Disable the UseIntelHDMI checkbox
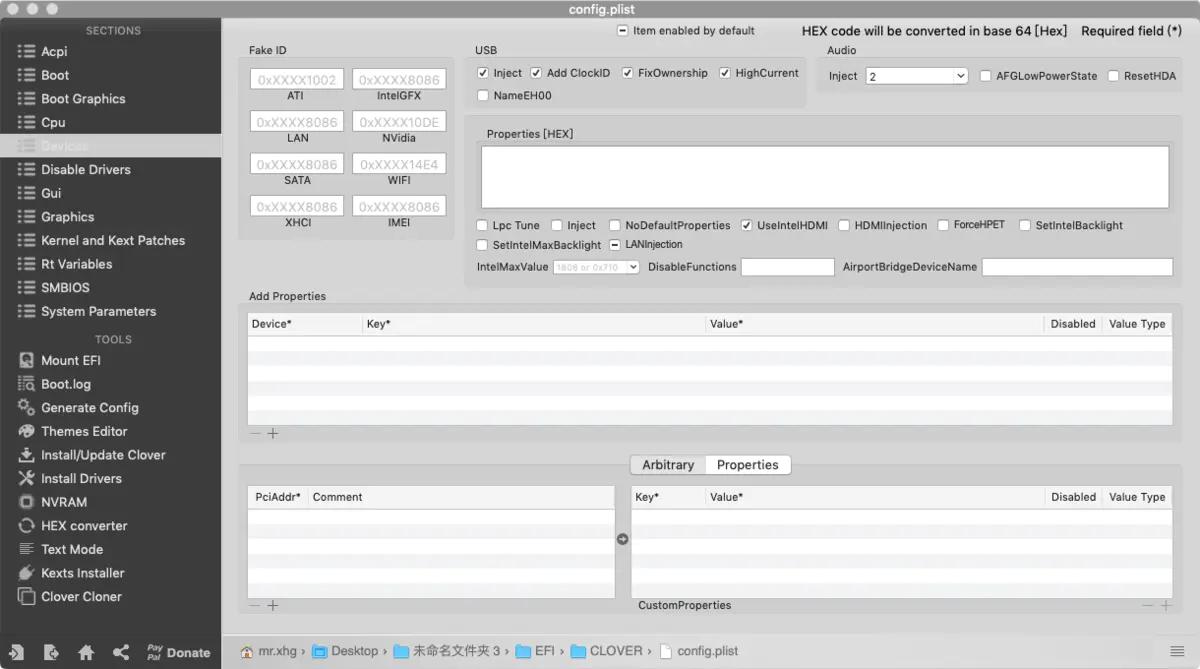This screenshot has width=1200, height=669. pyautogui.click(x=746, y=225)
